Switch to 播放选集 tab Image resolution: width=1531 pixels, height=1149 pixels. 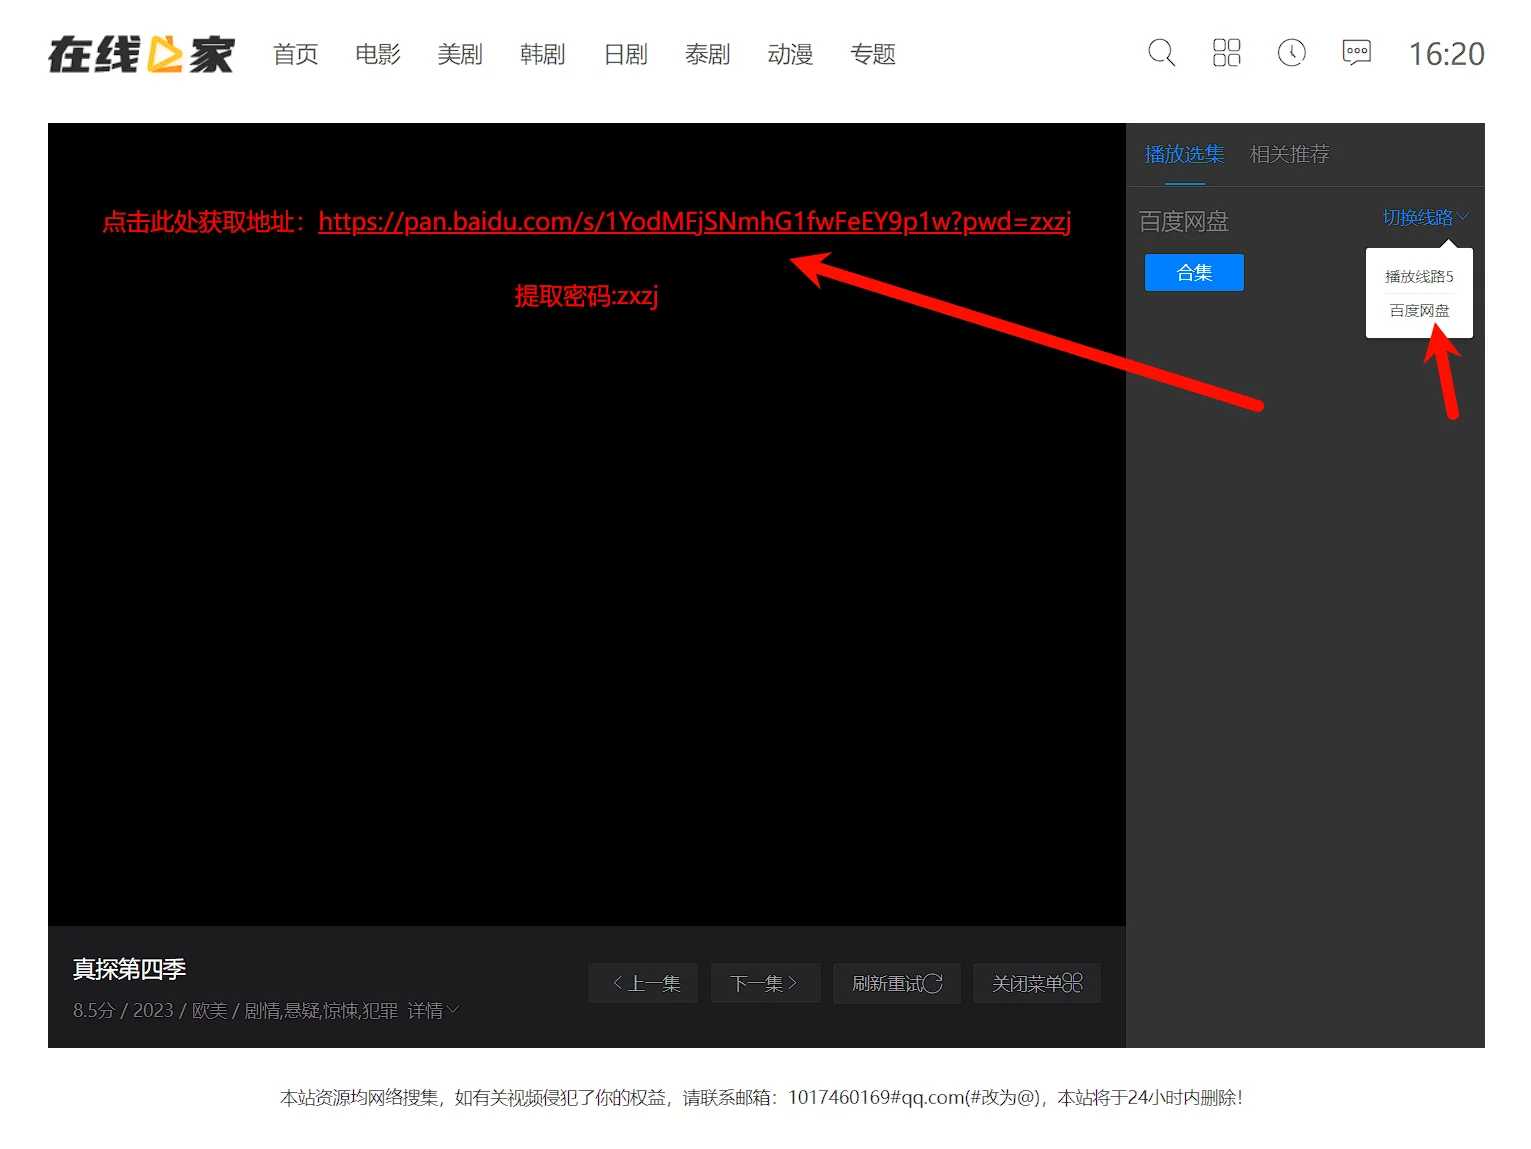[1184, 155]
